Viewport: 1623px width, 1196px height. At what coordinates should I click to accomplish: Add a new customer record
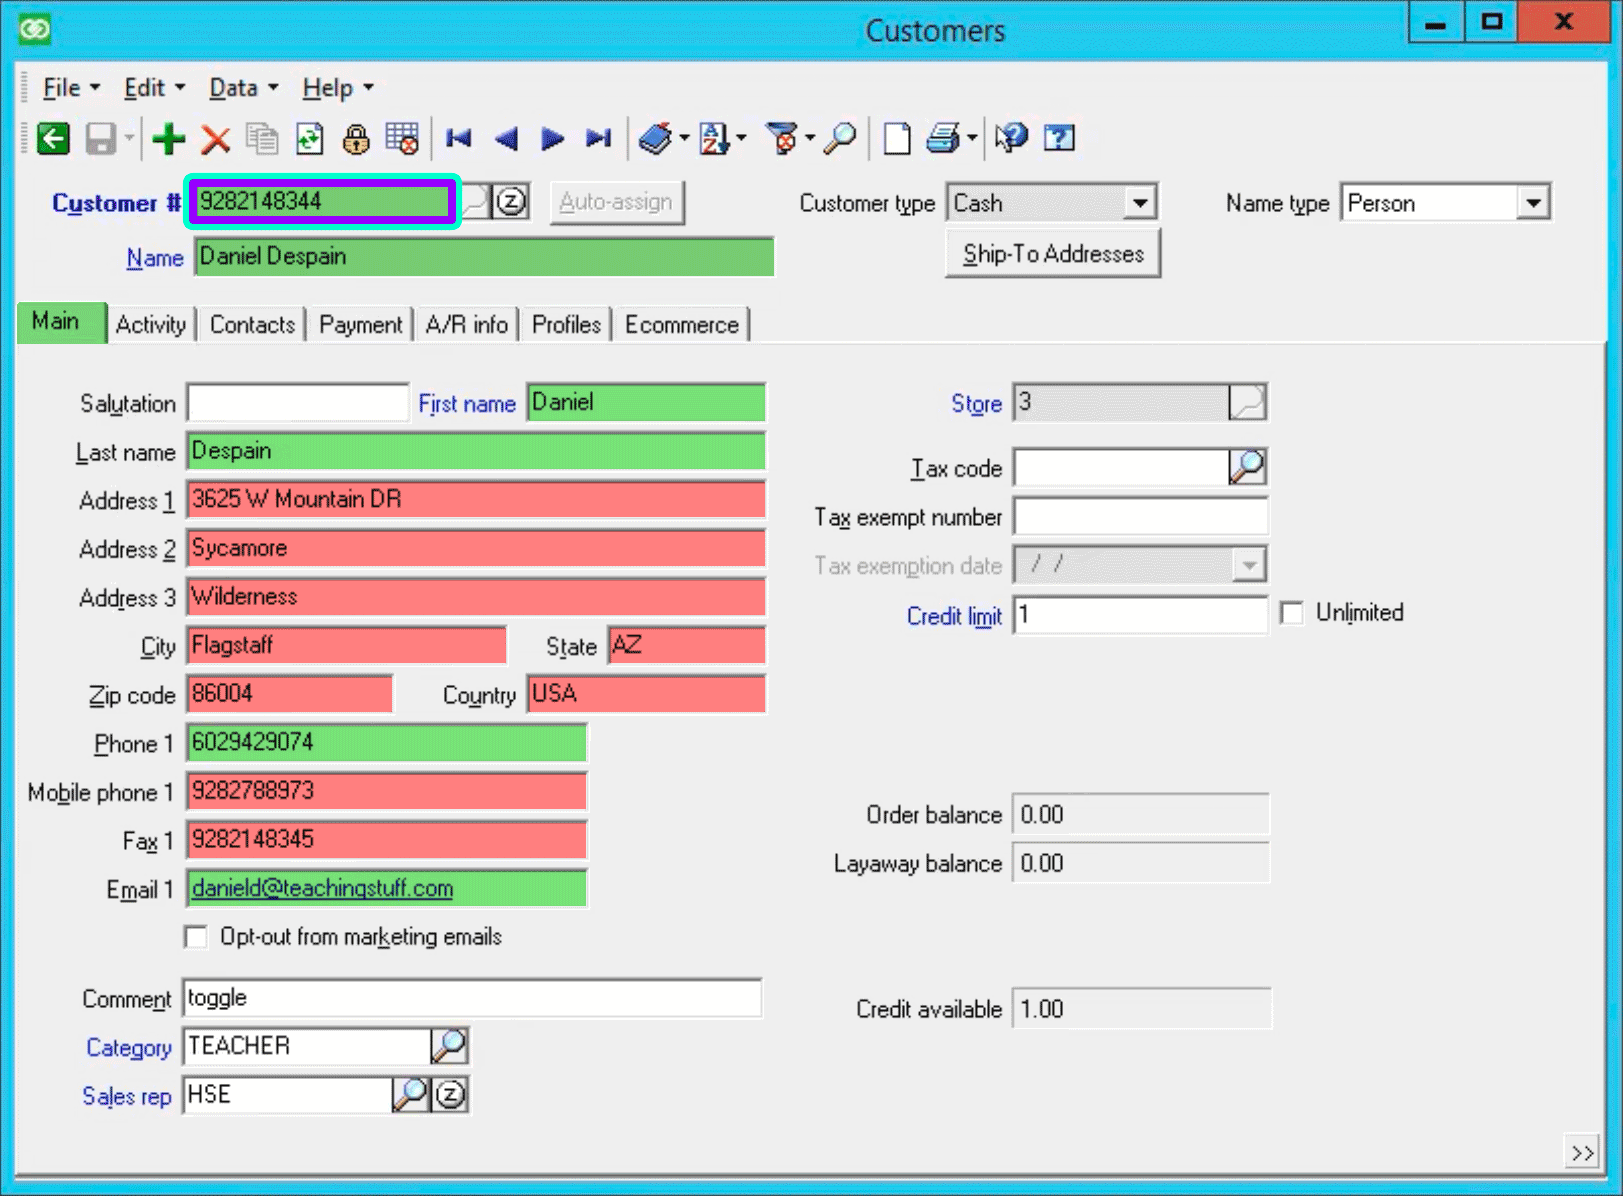168,139
